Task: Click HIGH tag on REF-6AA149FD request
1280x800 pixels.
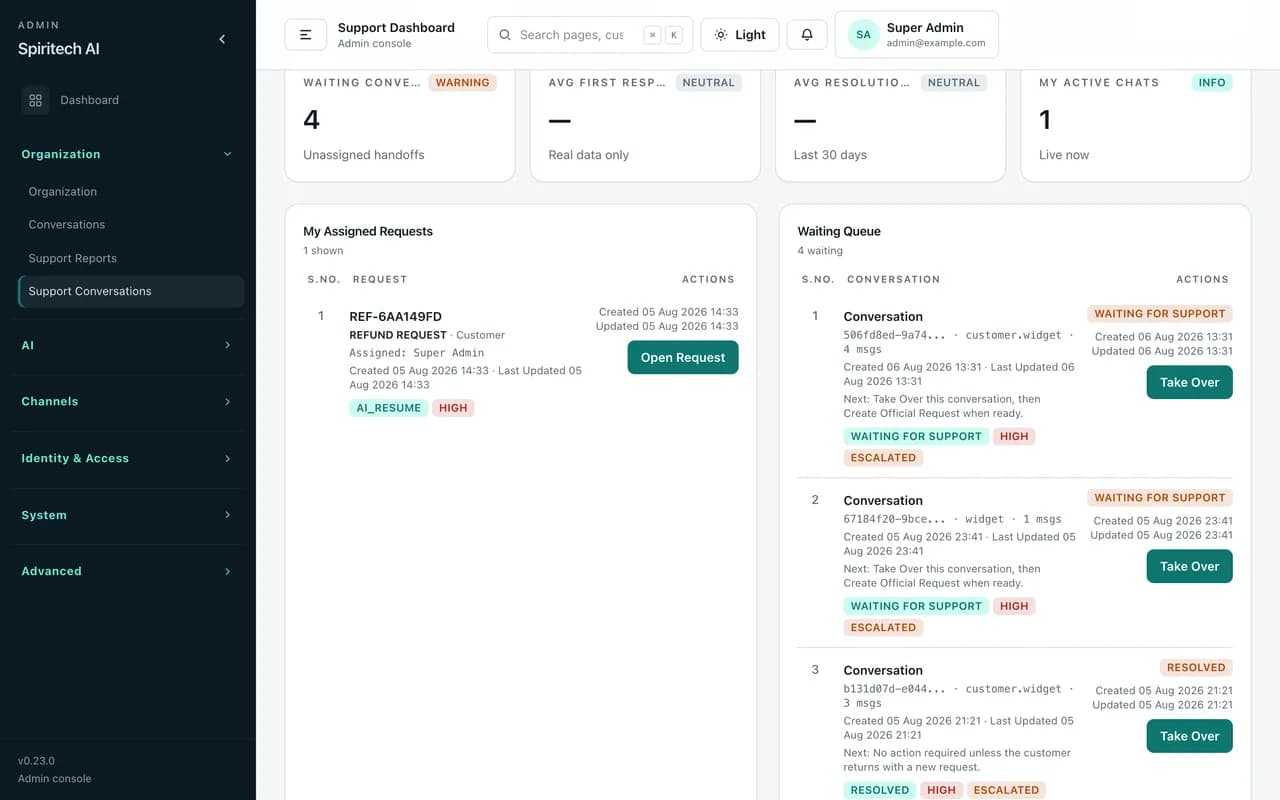Action: pyautogui.click(x=453, y=408)
